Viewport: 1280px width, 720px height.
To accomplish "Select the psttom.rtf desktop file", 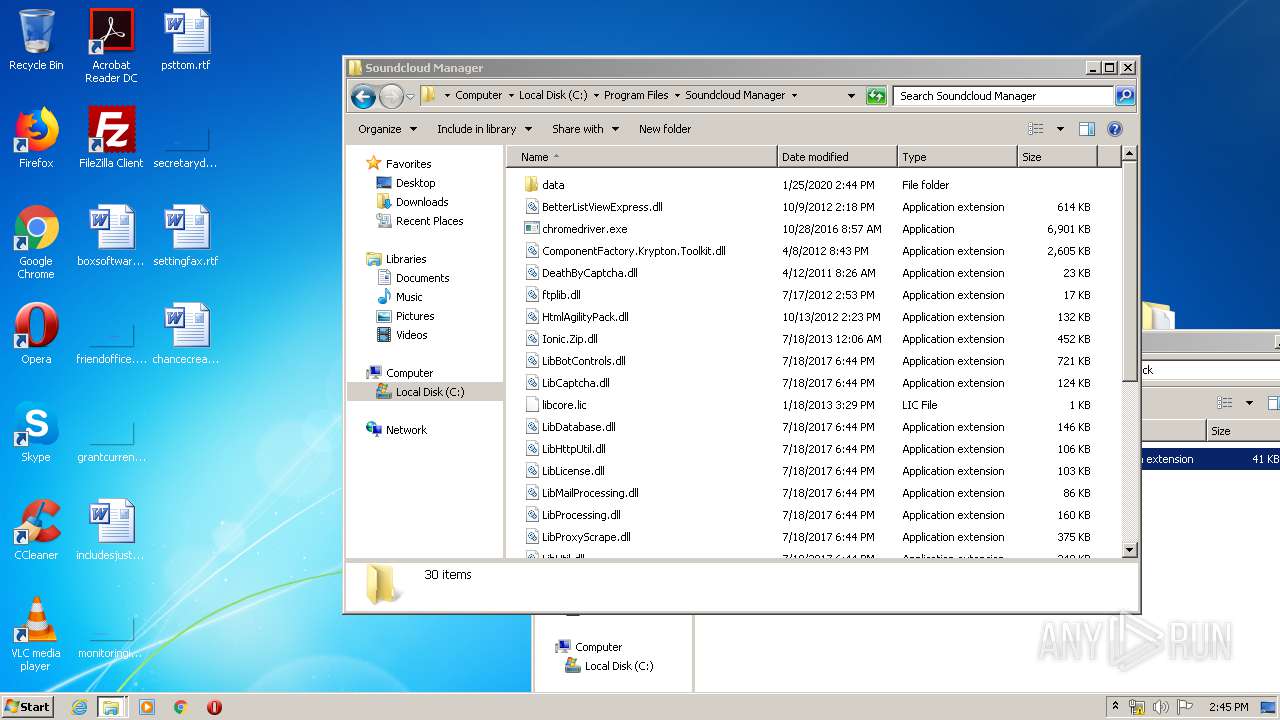I will [x=187, y=40].
